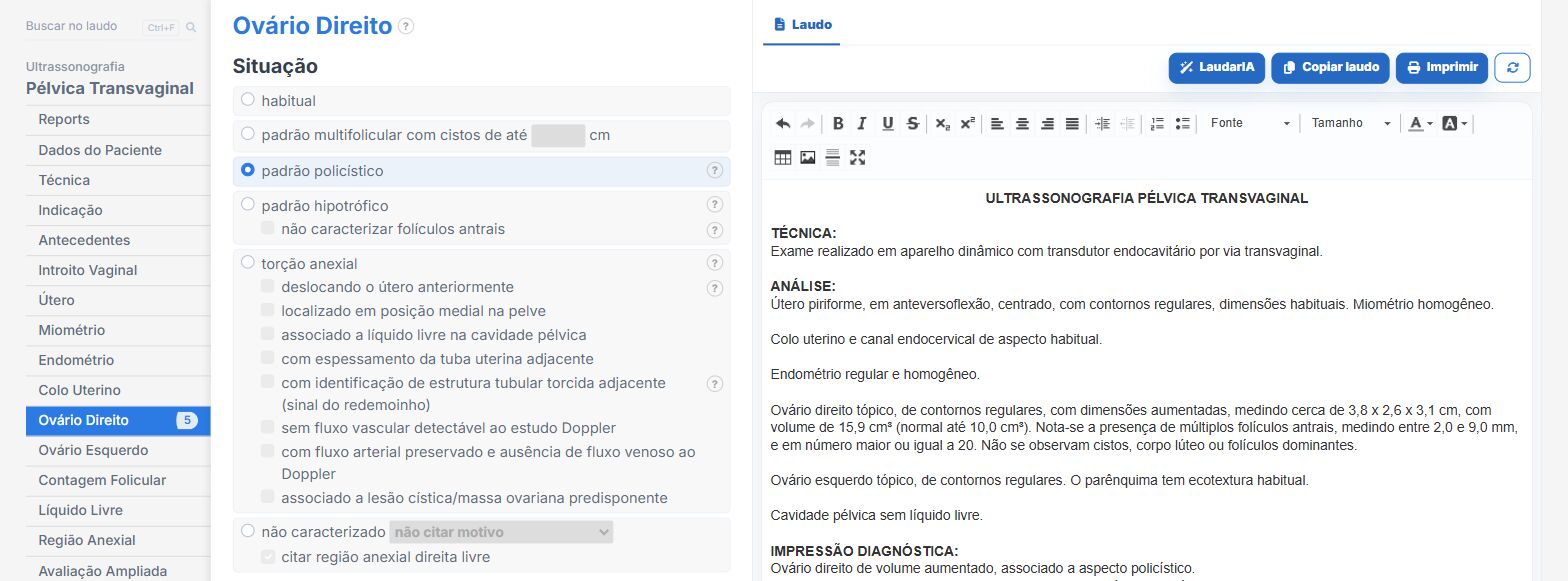Undo the last edit in the report editor
This screenshot has height=581, width=1568.
coord(783,123)
